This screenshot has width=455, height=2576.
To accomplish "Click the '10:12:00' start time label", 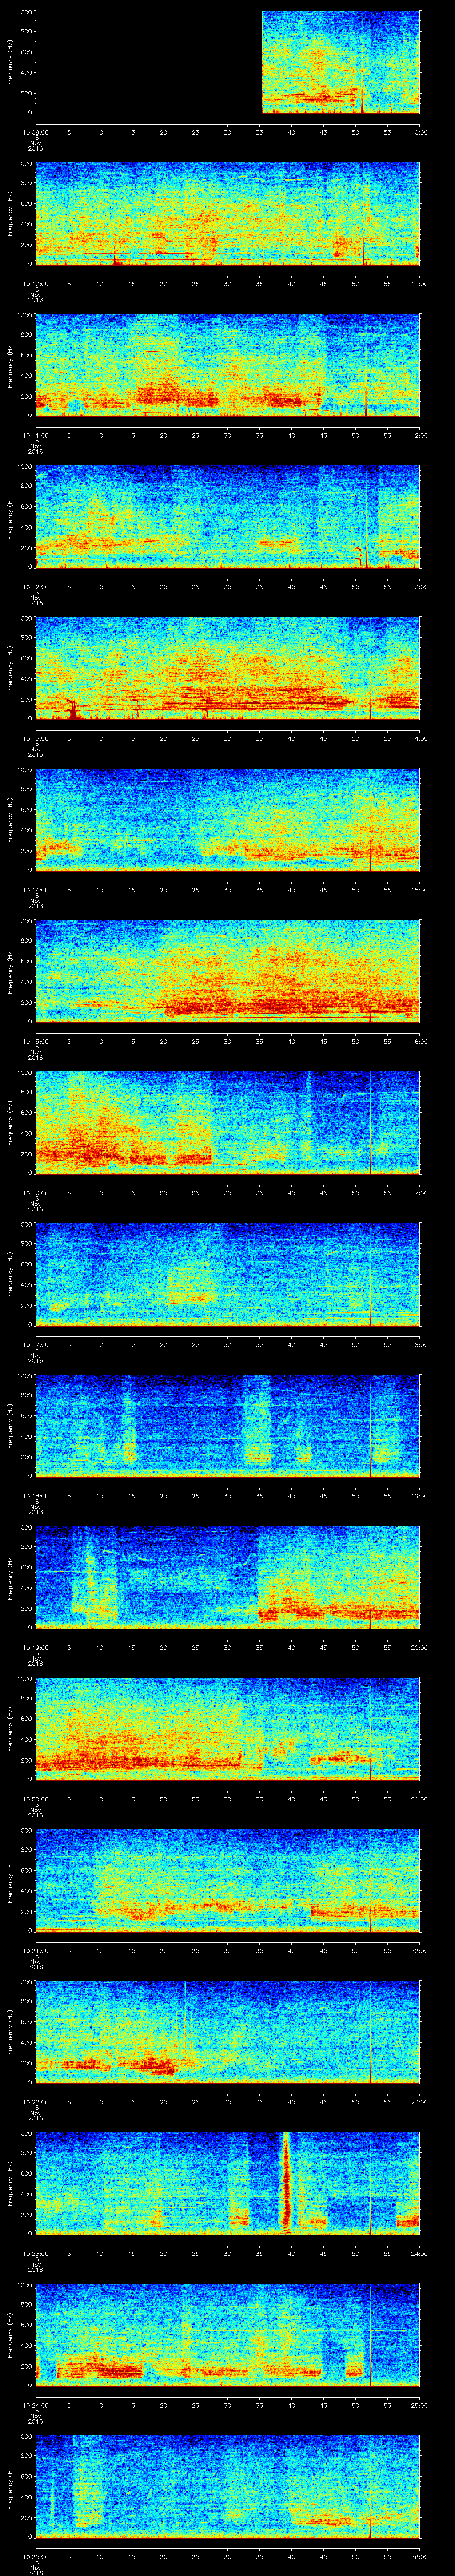I will [x=35, y=586].
